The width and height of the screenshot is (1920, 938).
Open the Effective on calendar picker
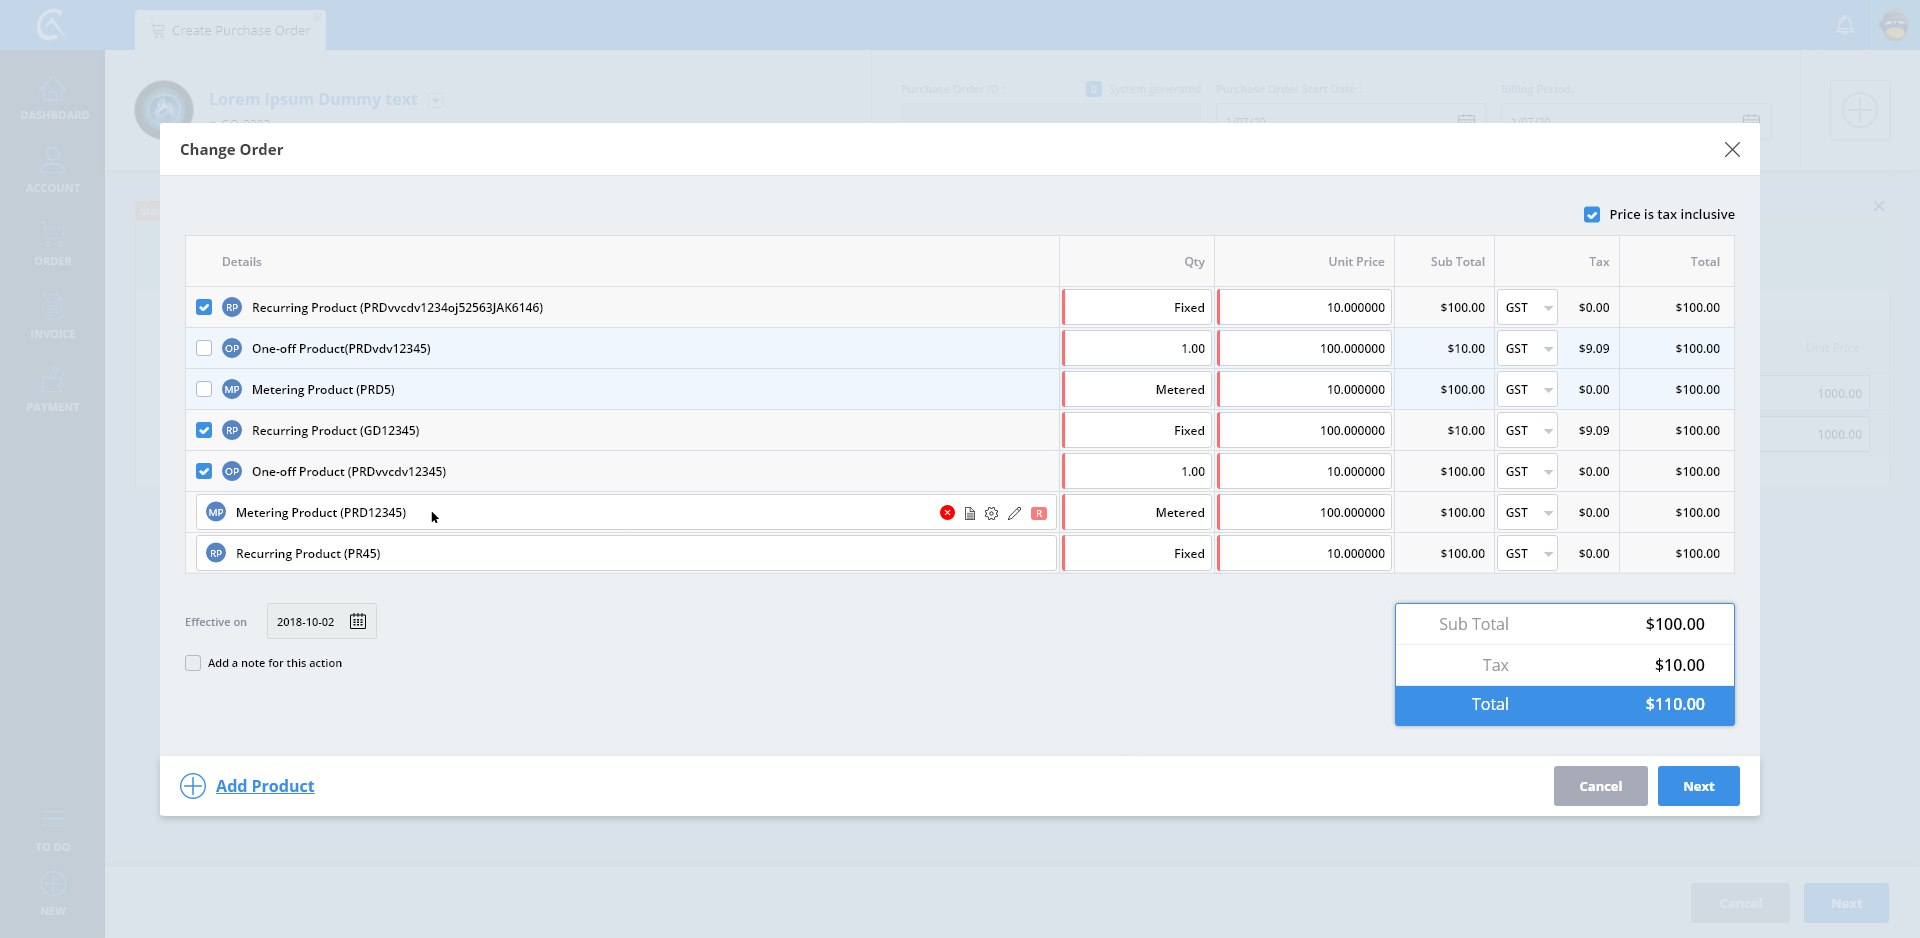click(358, 622)
